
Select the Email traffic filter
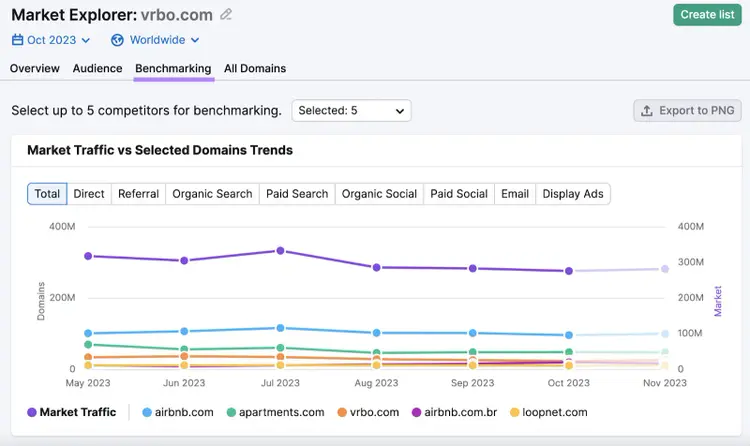coord(515,194)
